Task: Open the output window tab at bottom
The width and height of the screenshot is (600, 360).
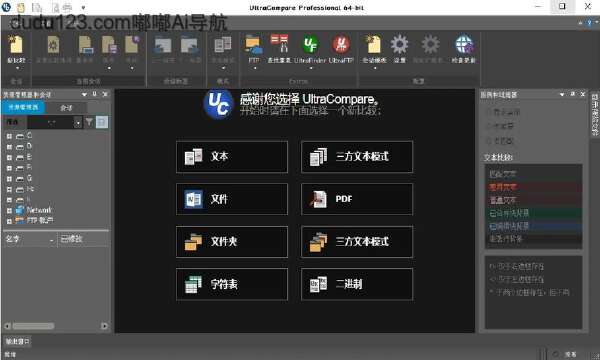Action: 17,341
